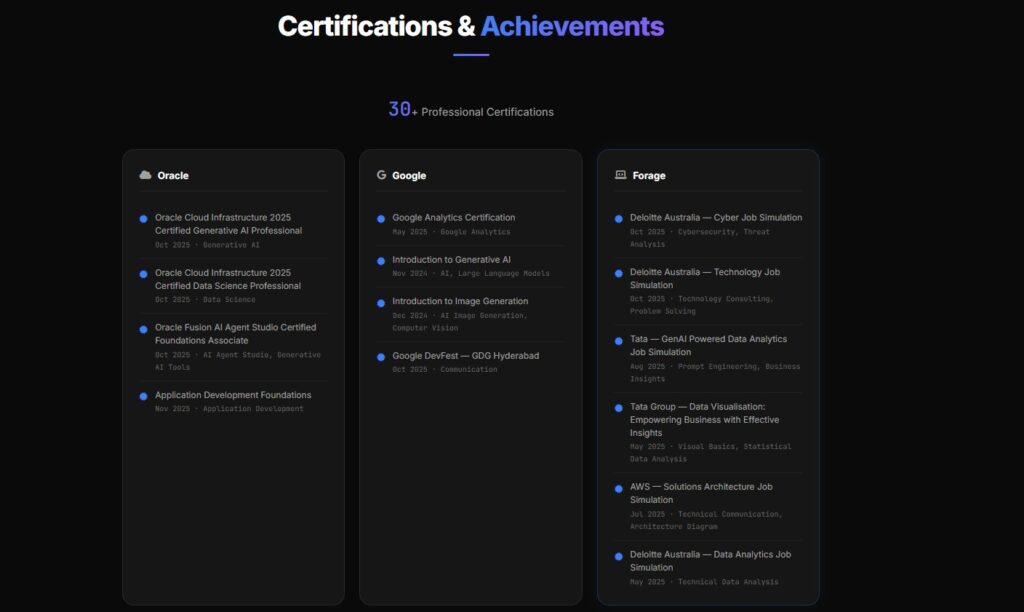Screen dimensions: 1024x612
Task: Click 'Oct 2025 · Data Science' meta text
Action: [205, 300]
